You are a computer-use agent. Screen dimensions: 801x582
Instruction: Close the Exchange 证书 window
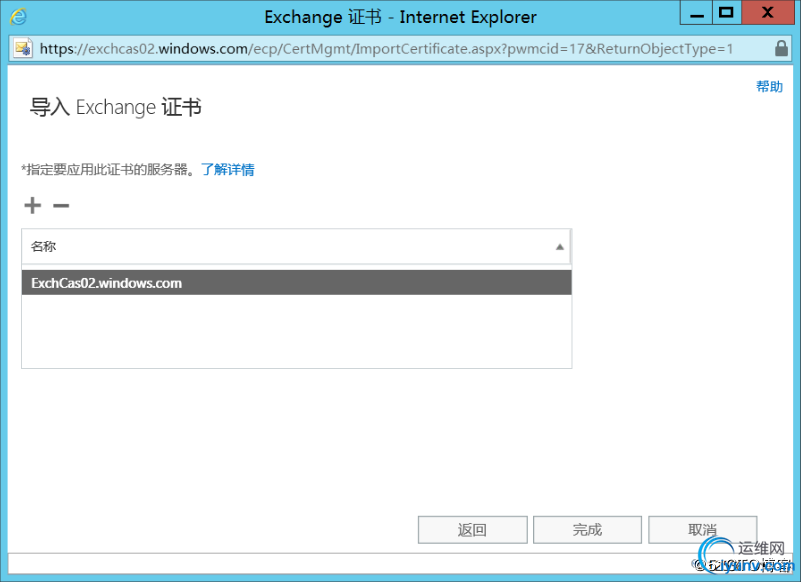767,13
